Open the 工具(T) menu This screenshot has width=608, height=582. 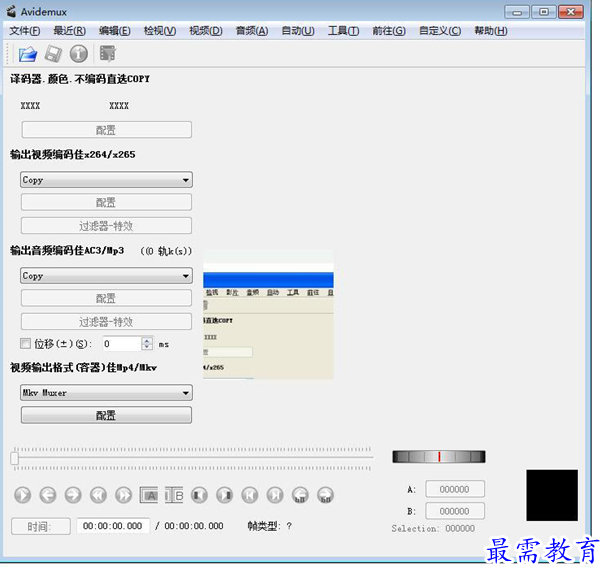(343, 30)
